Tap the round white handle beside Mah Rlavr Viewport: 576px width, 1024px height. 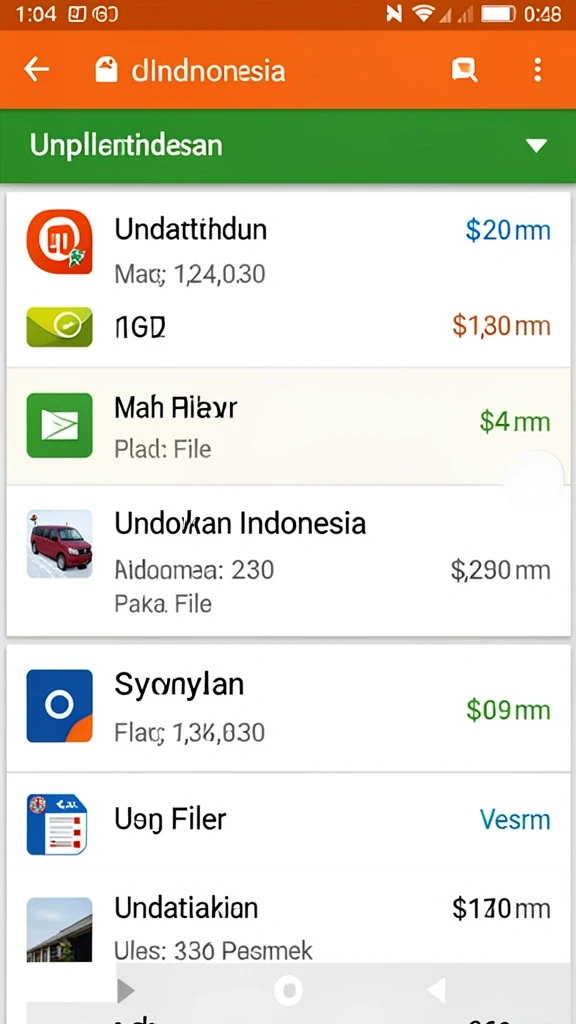click(534, 481)
